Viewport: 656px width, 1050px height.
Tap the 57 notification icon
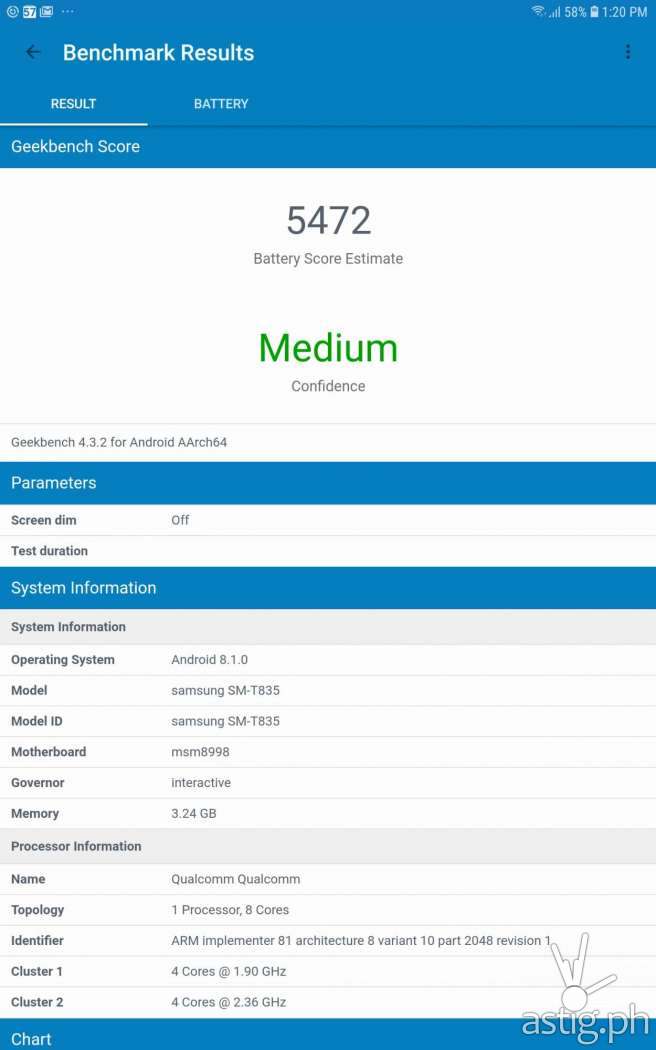point(29,11)
